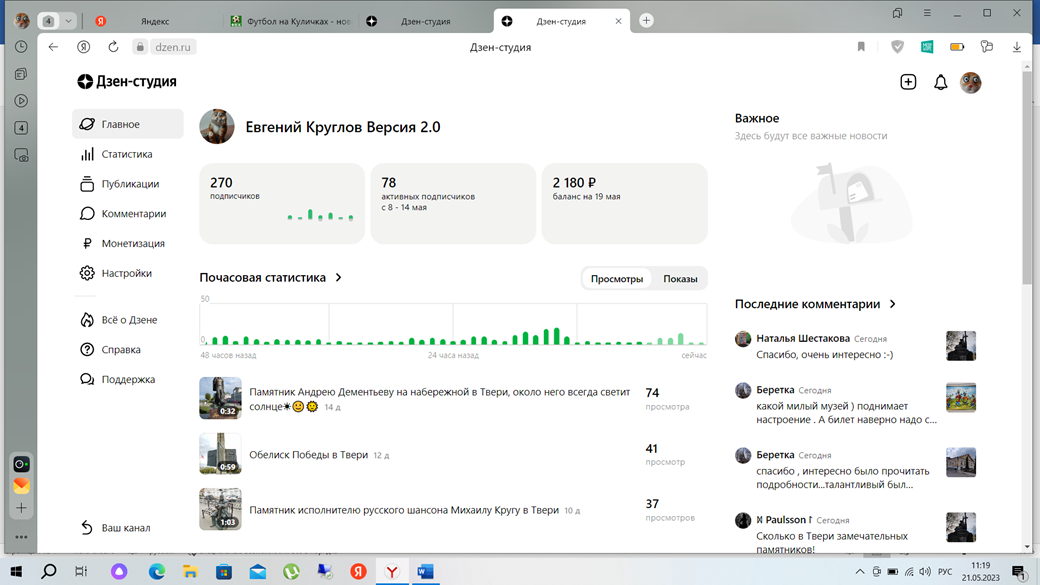This screenshot has height=585, width=1040.
Task: Expand Последние комментарии via chevron
Action: tap(893, 304)
